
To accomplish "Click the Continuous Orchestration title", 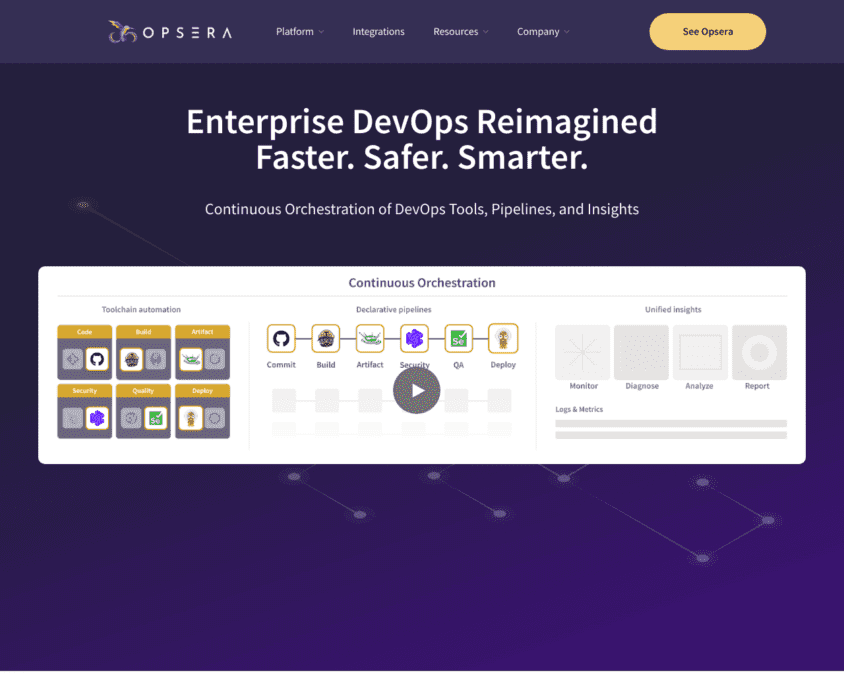I will coord(421,283).
